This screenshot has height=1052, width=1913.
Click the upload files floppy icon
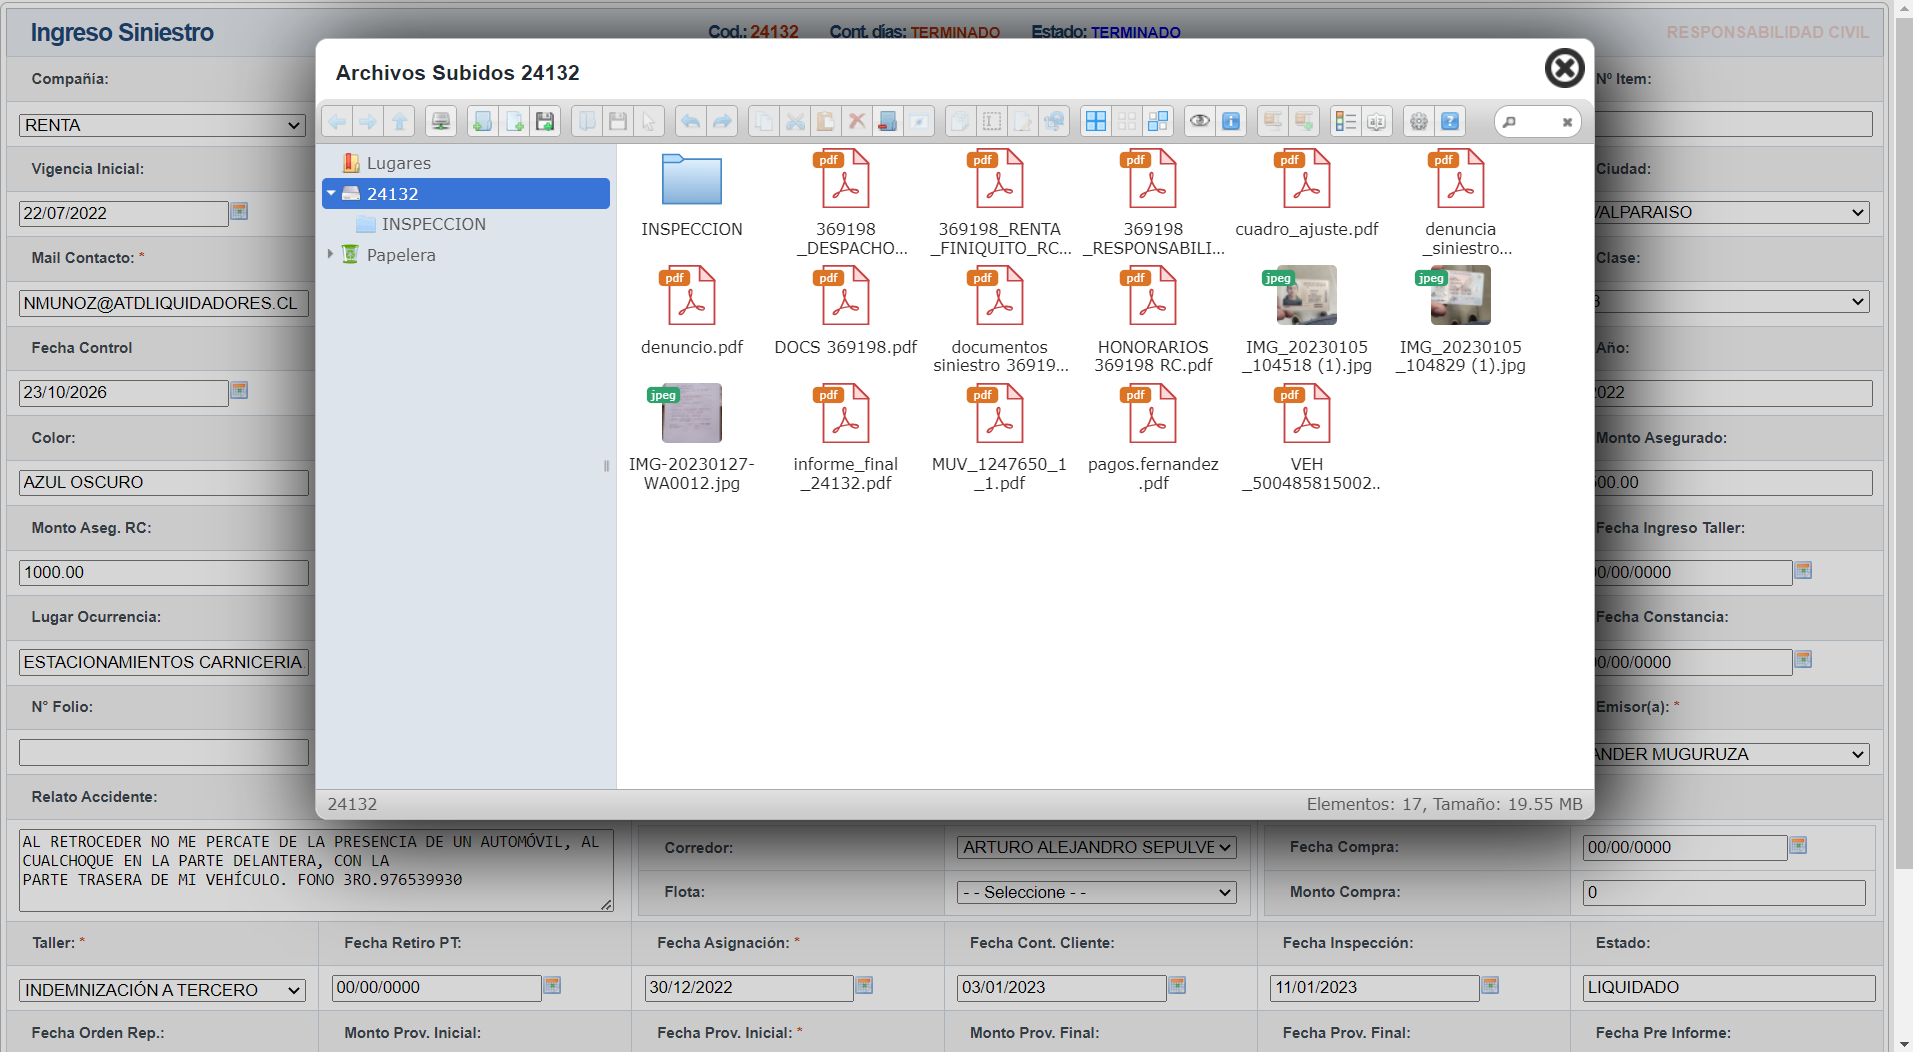click(545, 122)
